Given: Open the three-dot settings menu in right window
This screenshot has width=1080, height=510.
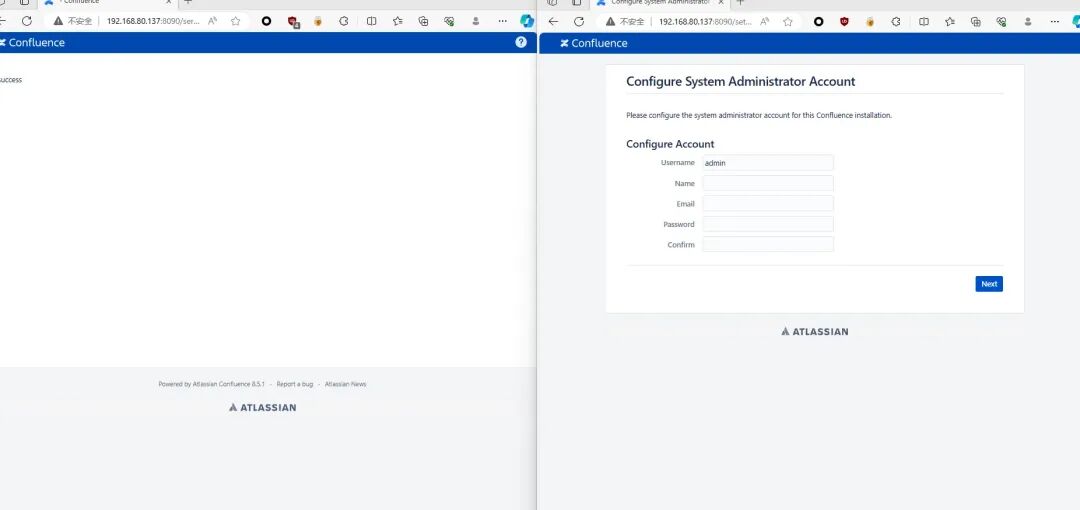Looking at the screenshot, I should pyautogui.click(x=1055, y=21).
